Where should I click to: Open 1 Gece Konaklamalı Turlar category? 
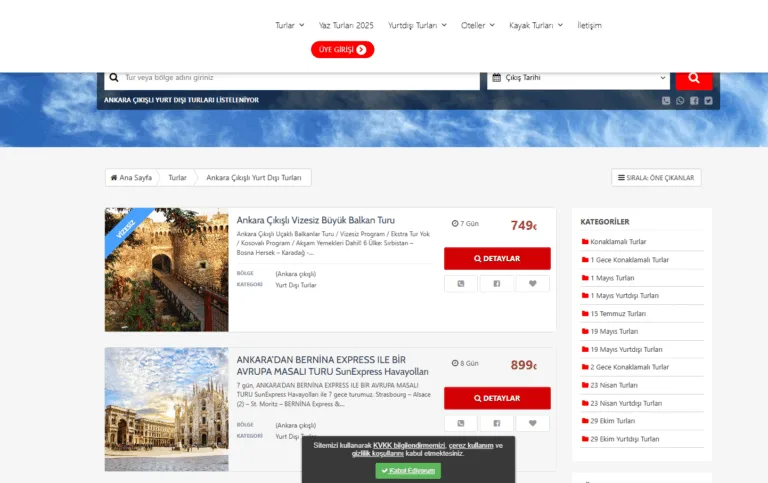click(x=629, y=260)
